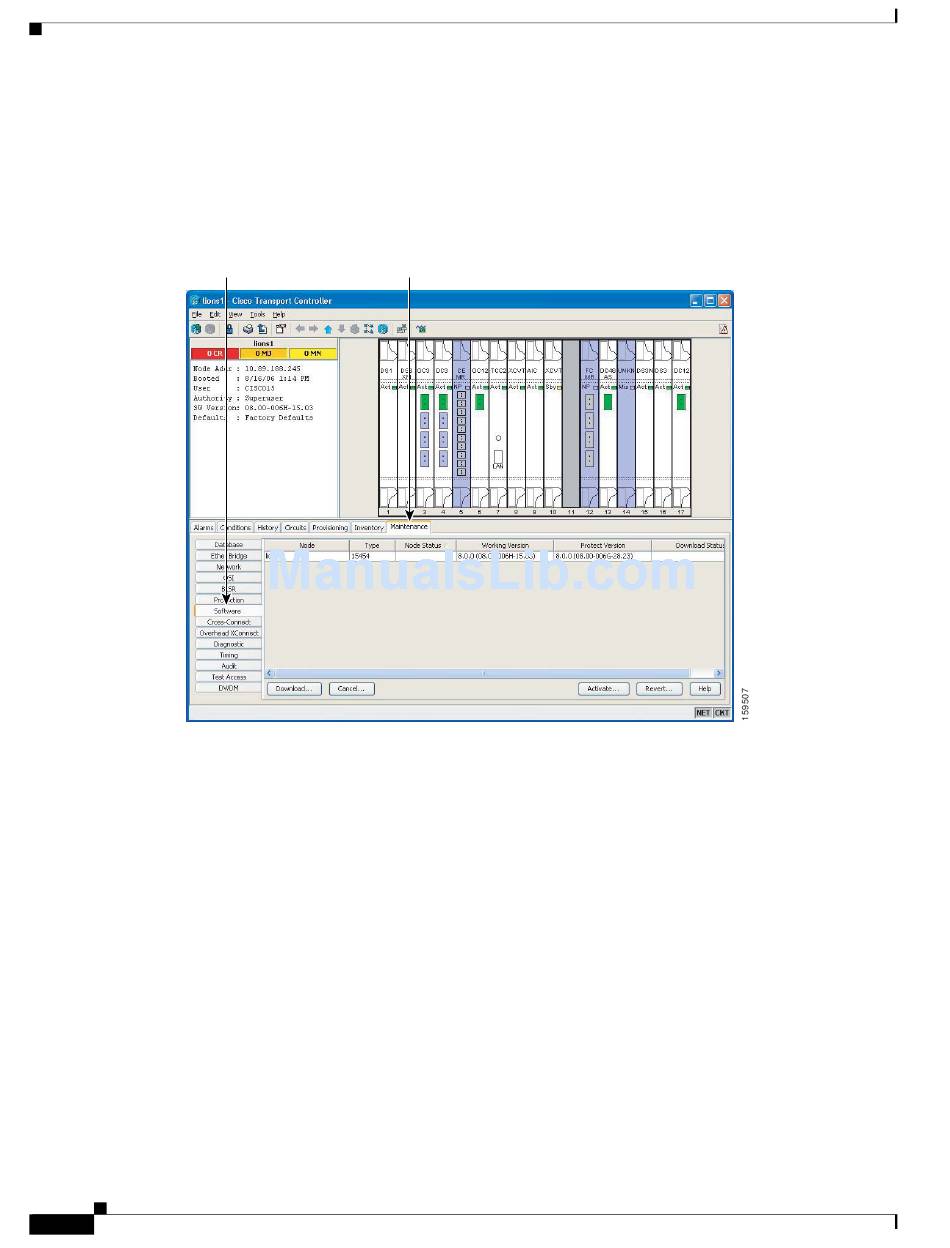Click the yellow MN alarm count box
The image size is (950, 1248).
pyautogui.click(x=313, y=353)
